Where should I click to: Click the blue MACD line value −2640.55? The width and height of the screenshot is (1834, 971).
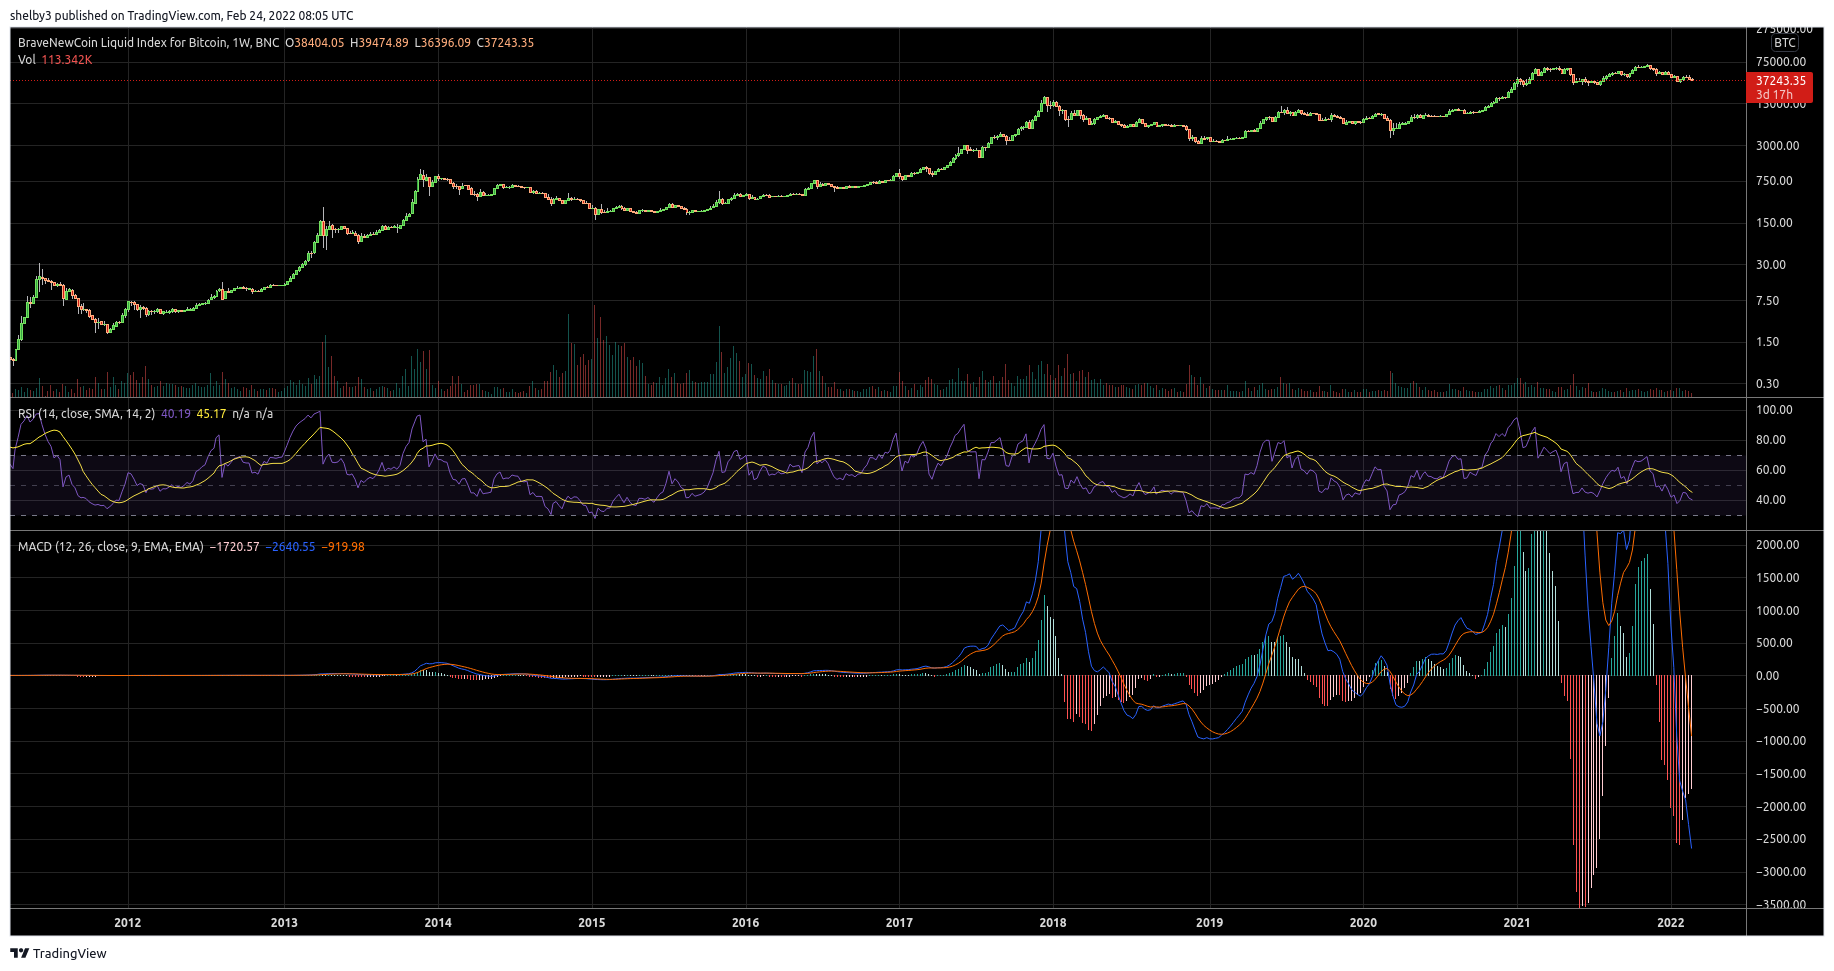point(290,547)
